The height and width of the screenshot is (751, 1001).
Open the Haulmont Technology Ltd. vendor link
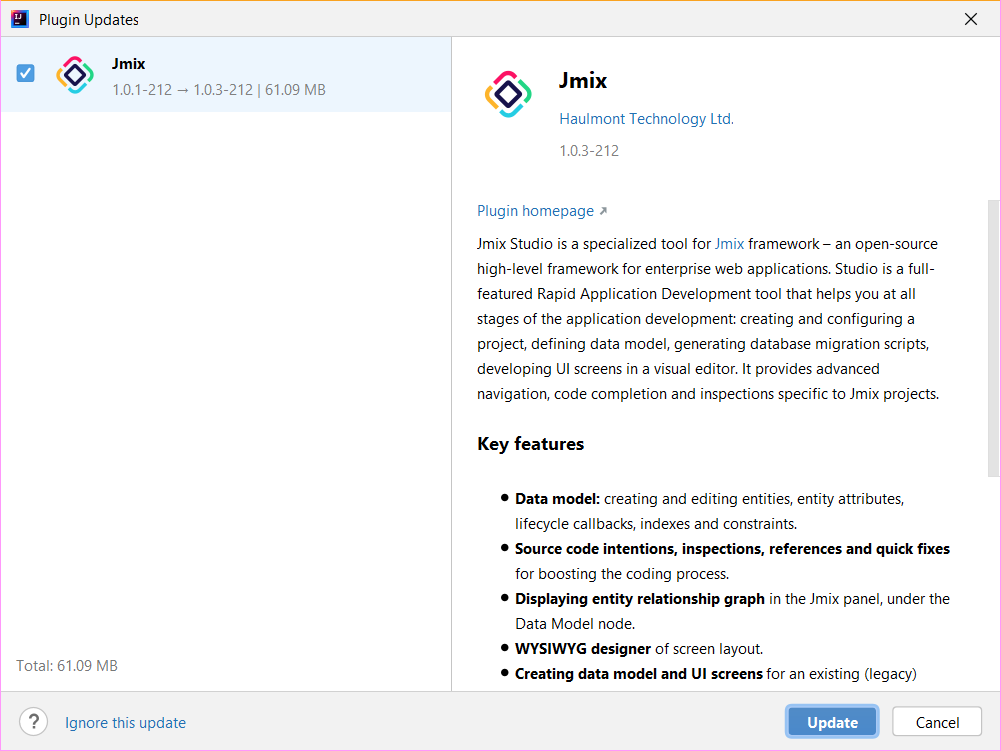pos(646,119)
